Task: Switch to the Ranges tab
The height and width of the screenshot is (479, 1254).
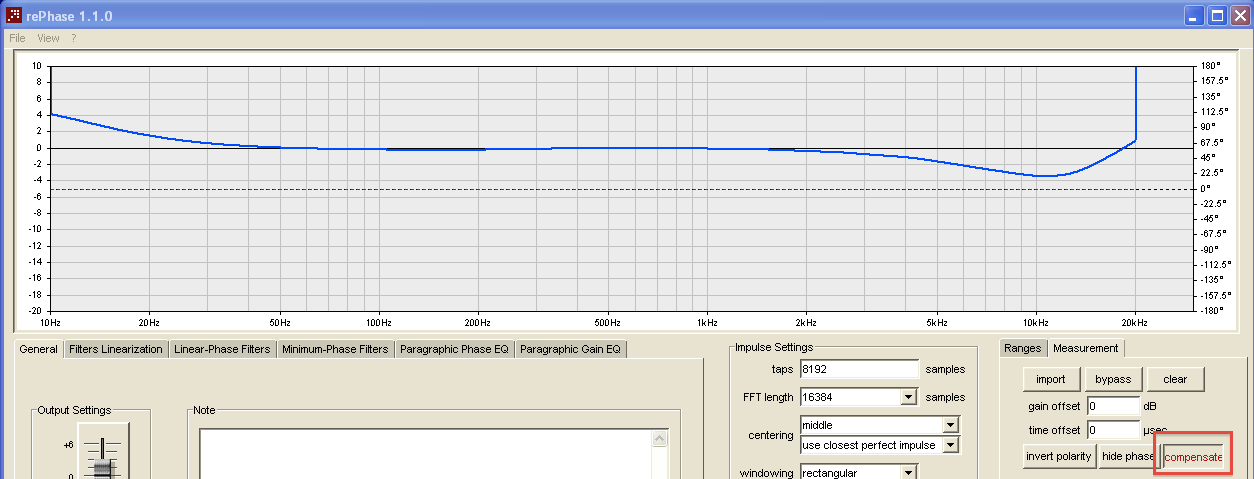Action: point(1022,349)
